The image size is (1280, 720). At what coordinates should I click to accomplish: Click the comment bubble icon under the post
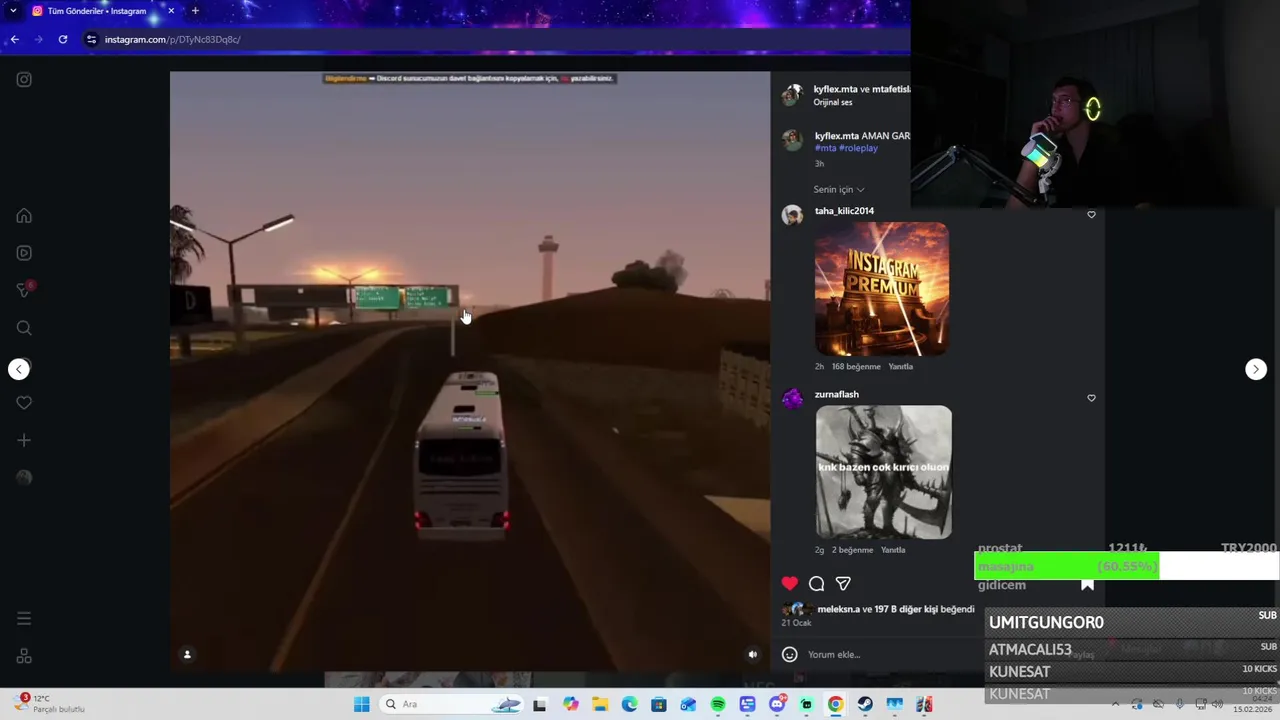(817, 584)
